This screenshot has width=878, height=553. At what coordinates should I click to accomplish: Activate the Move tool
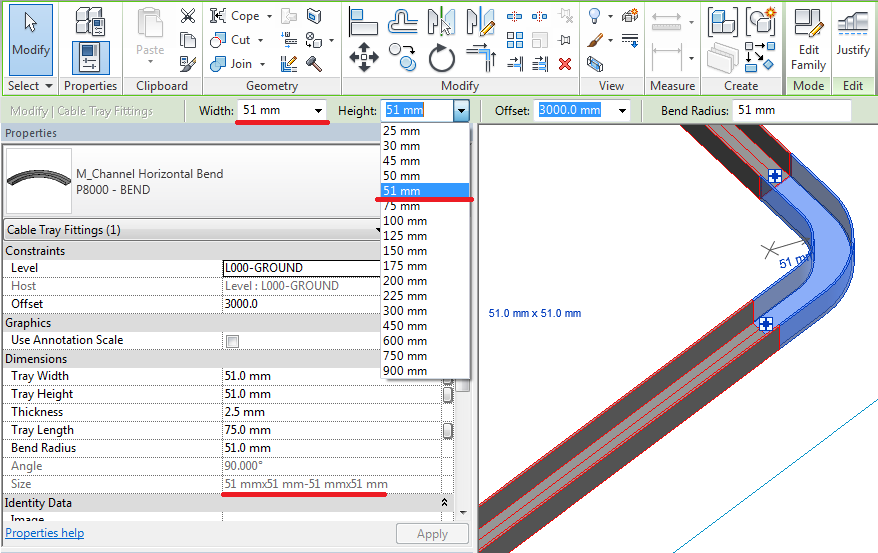pyautogui.click(x=364, y=57)
